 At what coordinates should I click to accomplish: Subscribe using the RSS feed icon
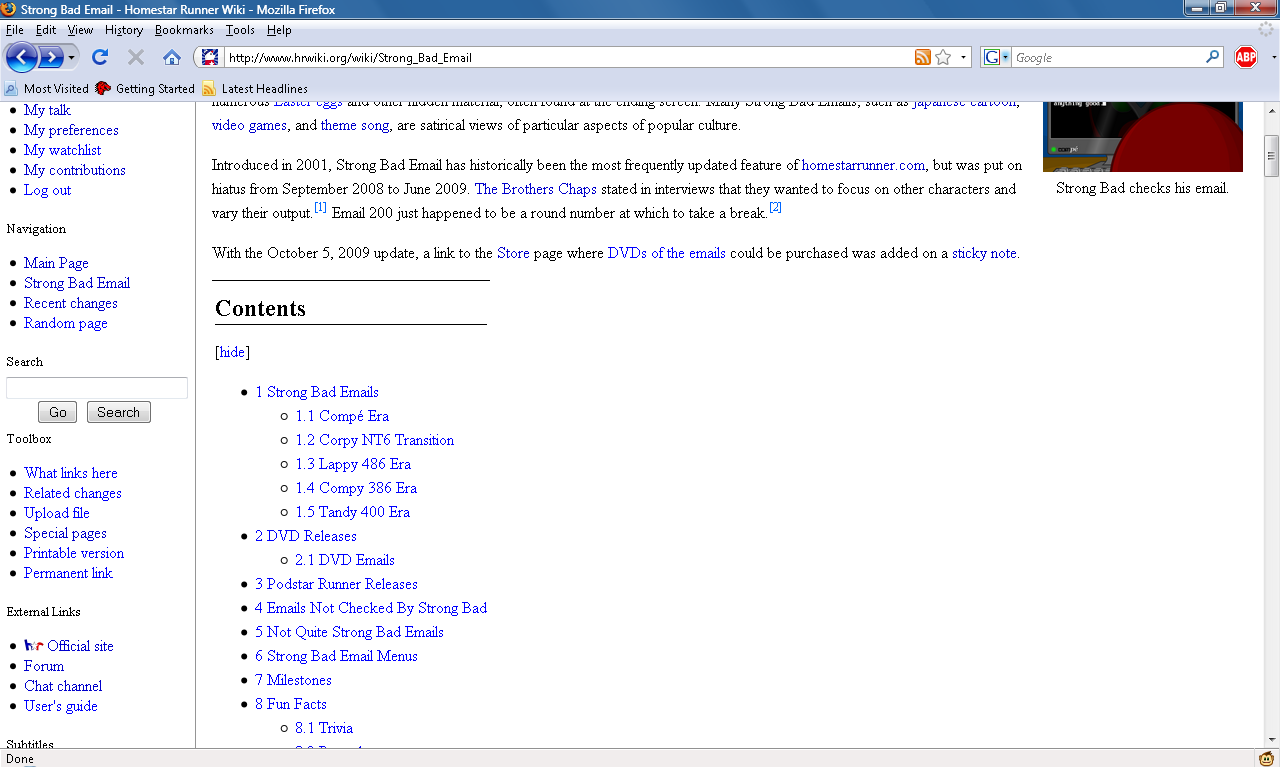coord(923,57)
